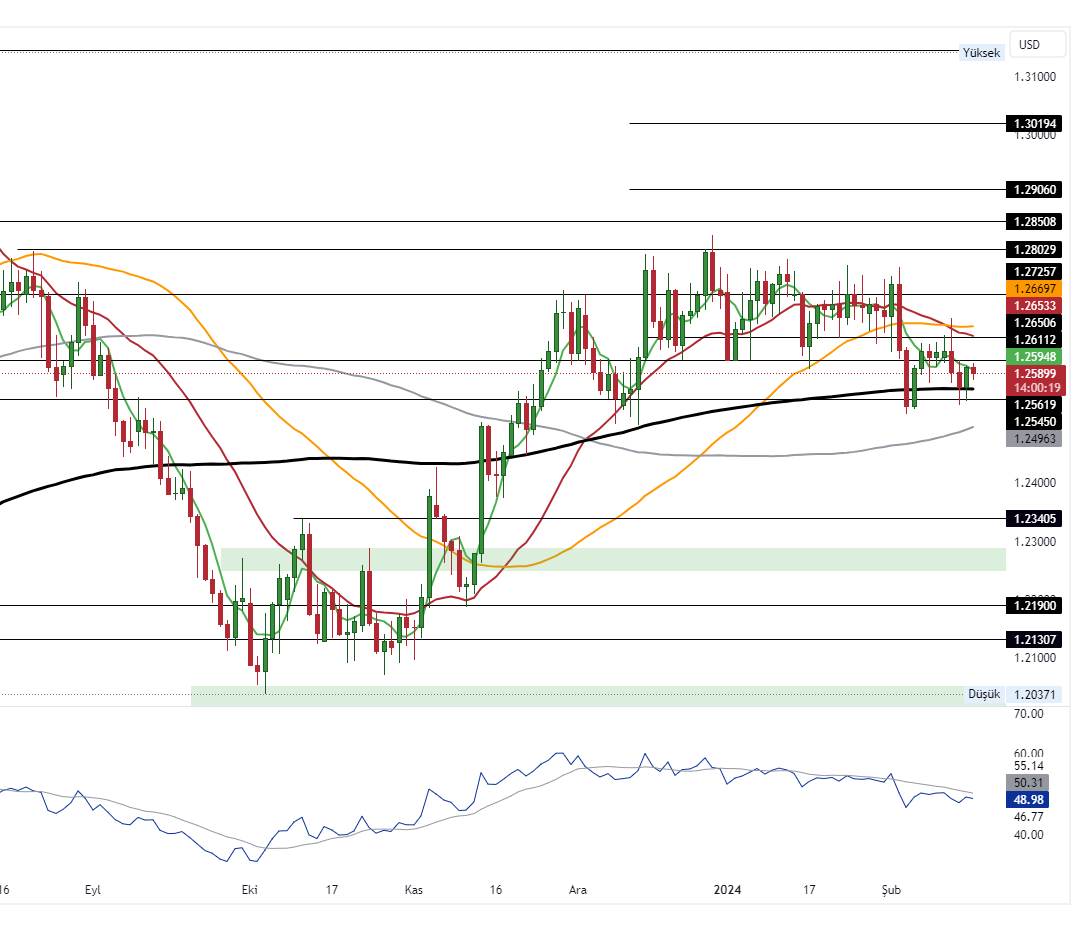Screen dimensions: 1080x939
Task: Click the 14:00:19 countdown timer
Action: point(1035,388)
